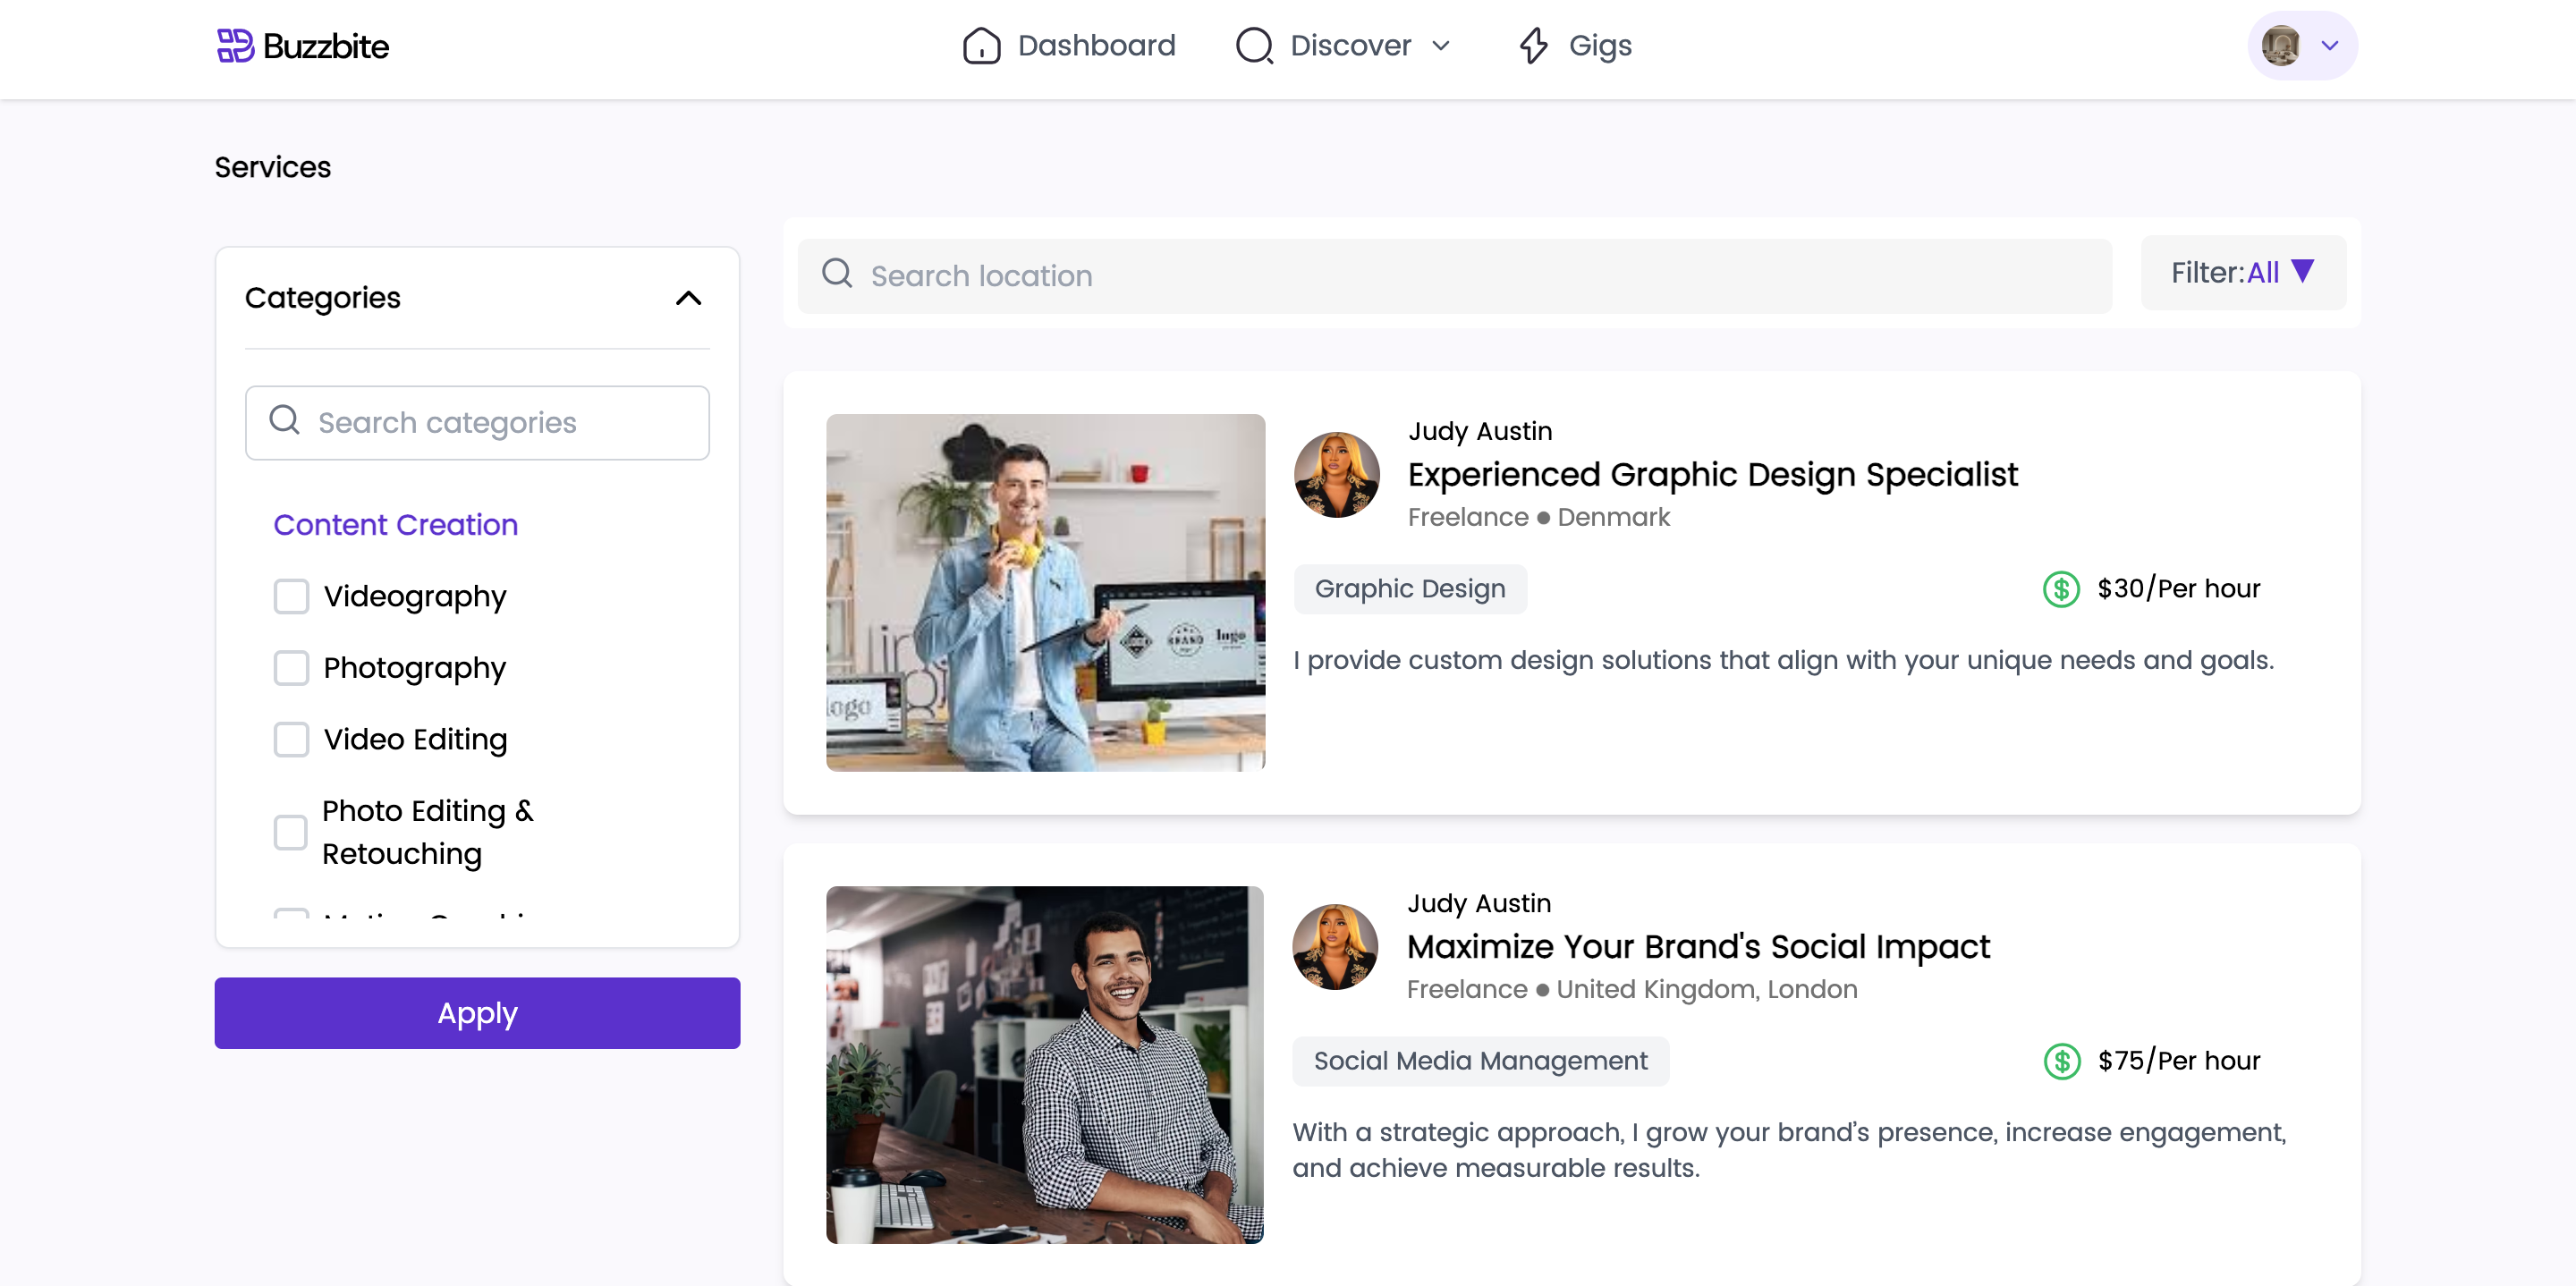Collapse the Categories panel chevron
This screenshot has width=2576, height=1286.
click(x=688, y=298)
